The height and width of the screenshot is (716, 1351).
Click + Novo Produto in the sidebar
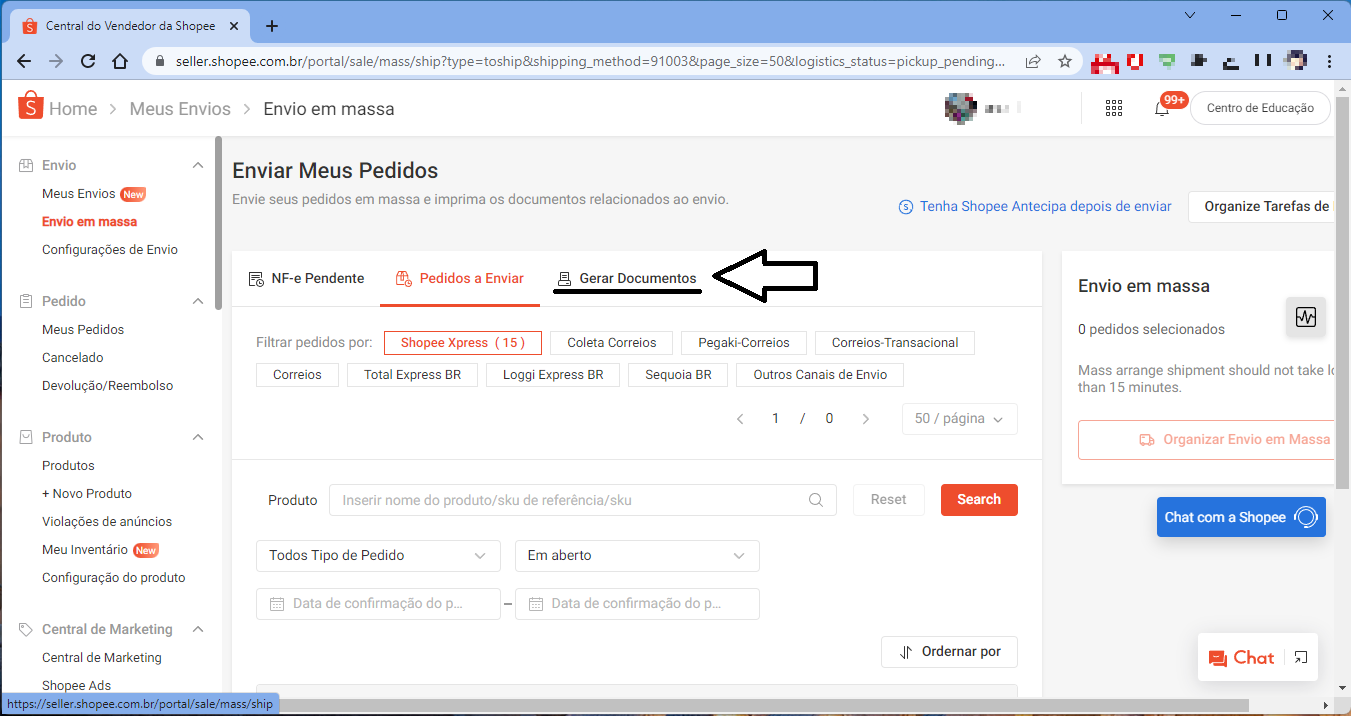tap(87, 494)
